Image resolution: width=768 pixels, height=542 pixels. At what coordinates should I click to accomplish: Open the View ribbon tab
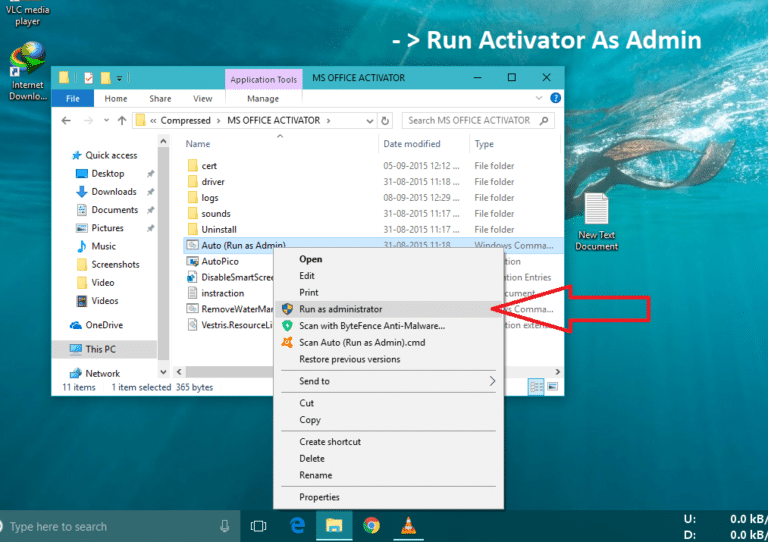click(x=202, y=98)
